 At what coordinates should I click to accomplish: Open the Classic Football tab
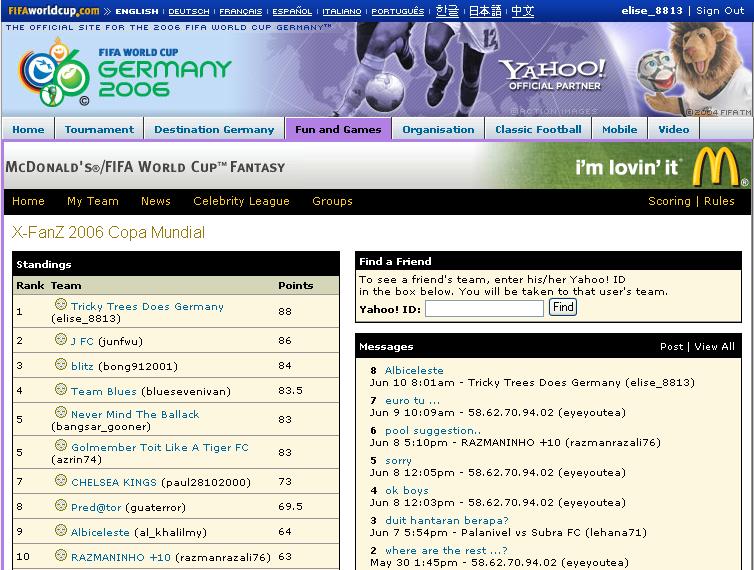(x=538, y=129)
